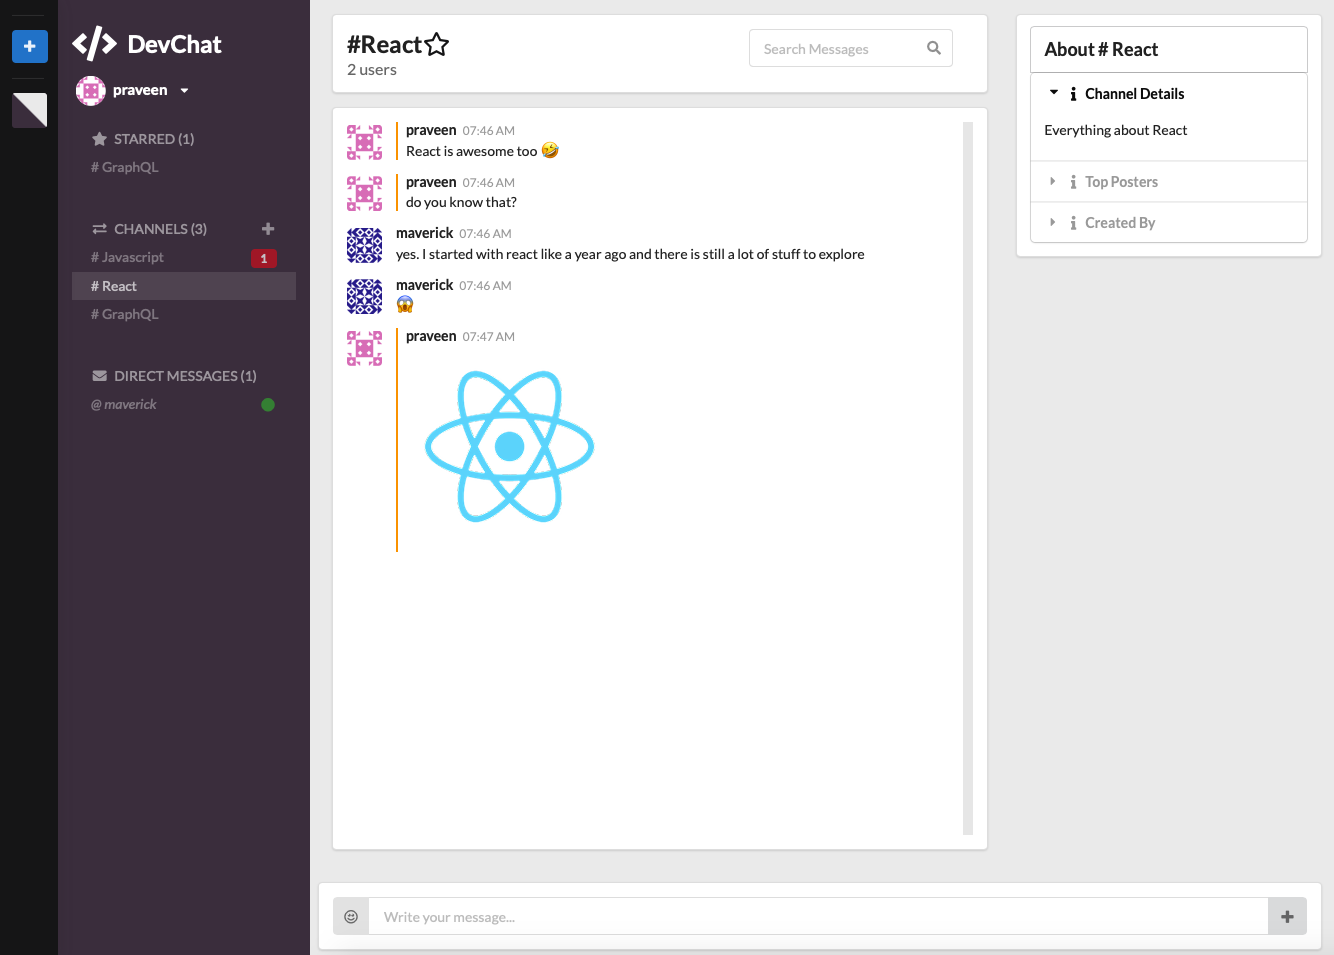
Task: Open praveen's avatar in the sidebar
Action: point(91,91)
